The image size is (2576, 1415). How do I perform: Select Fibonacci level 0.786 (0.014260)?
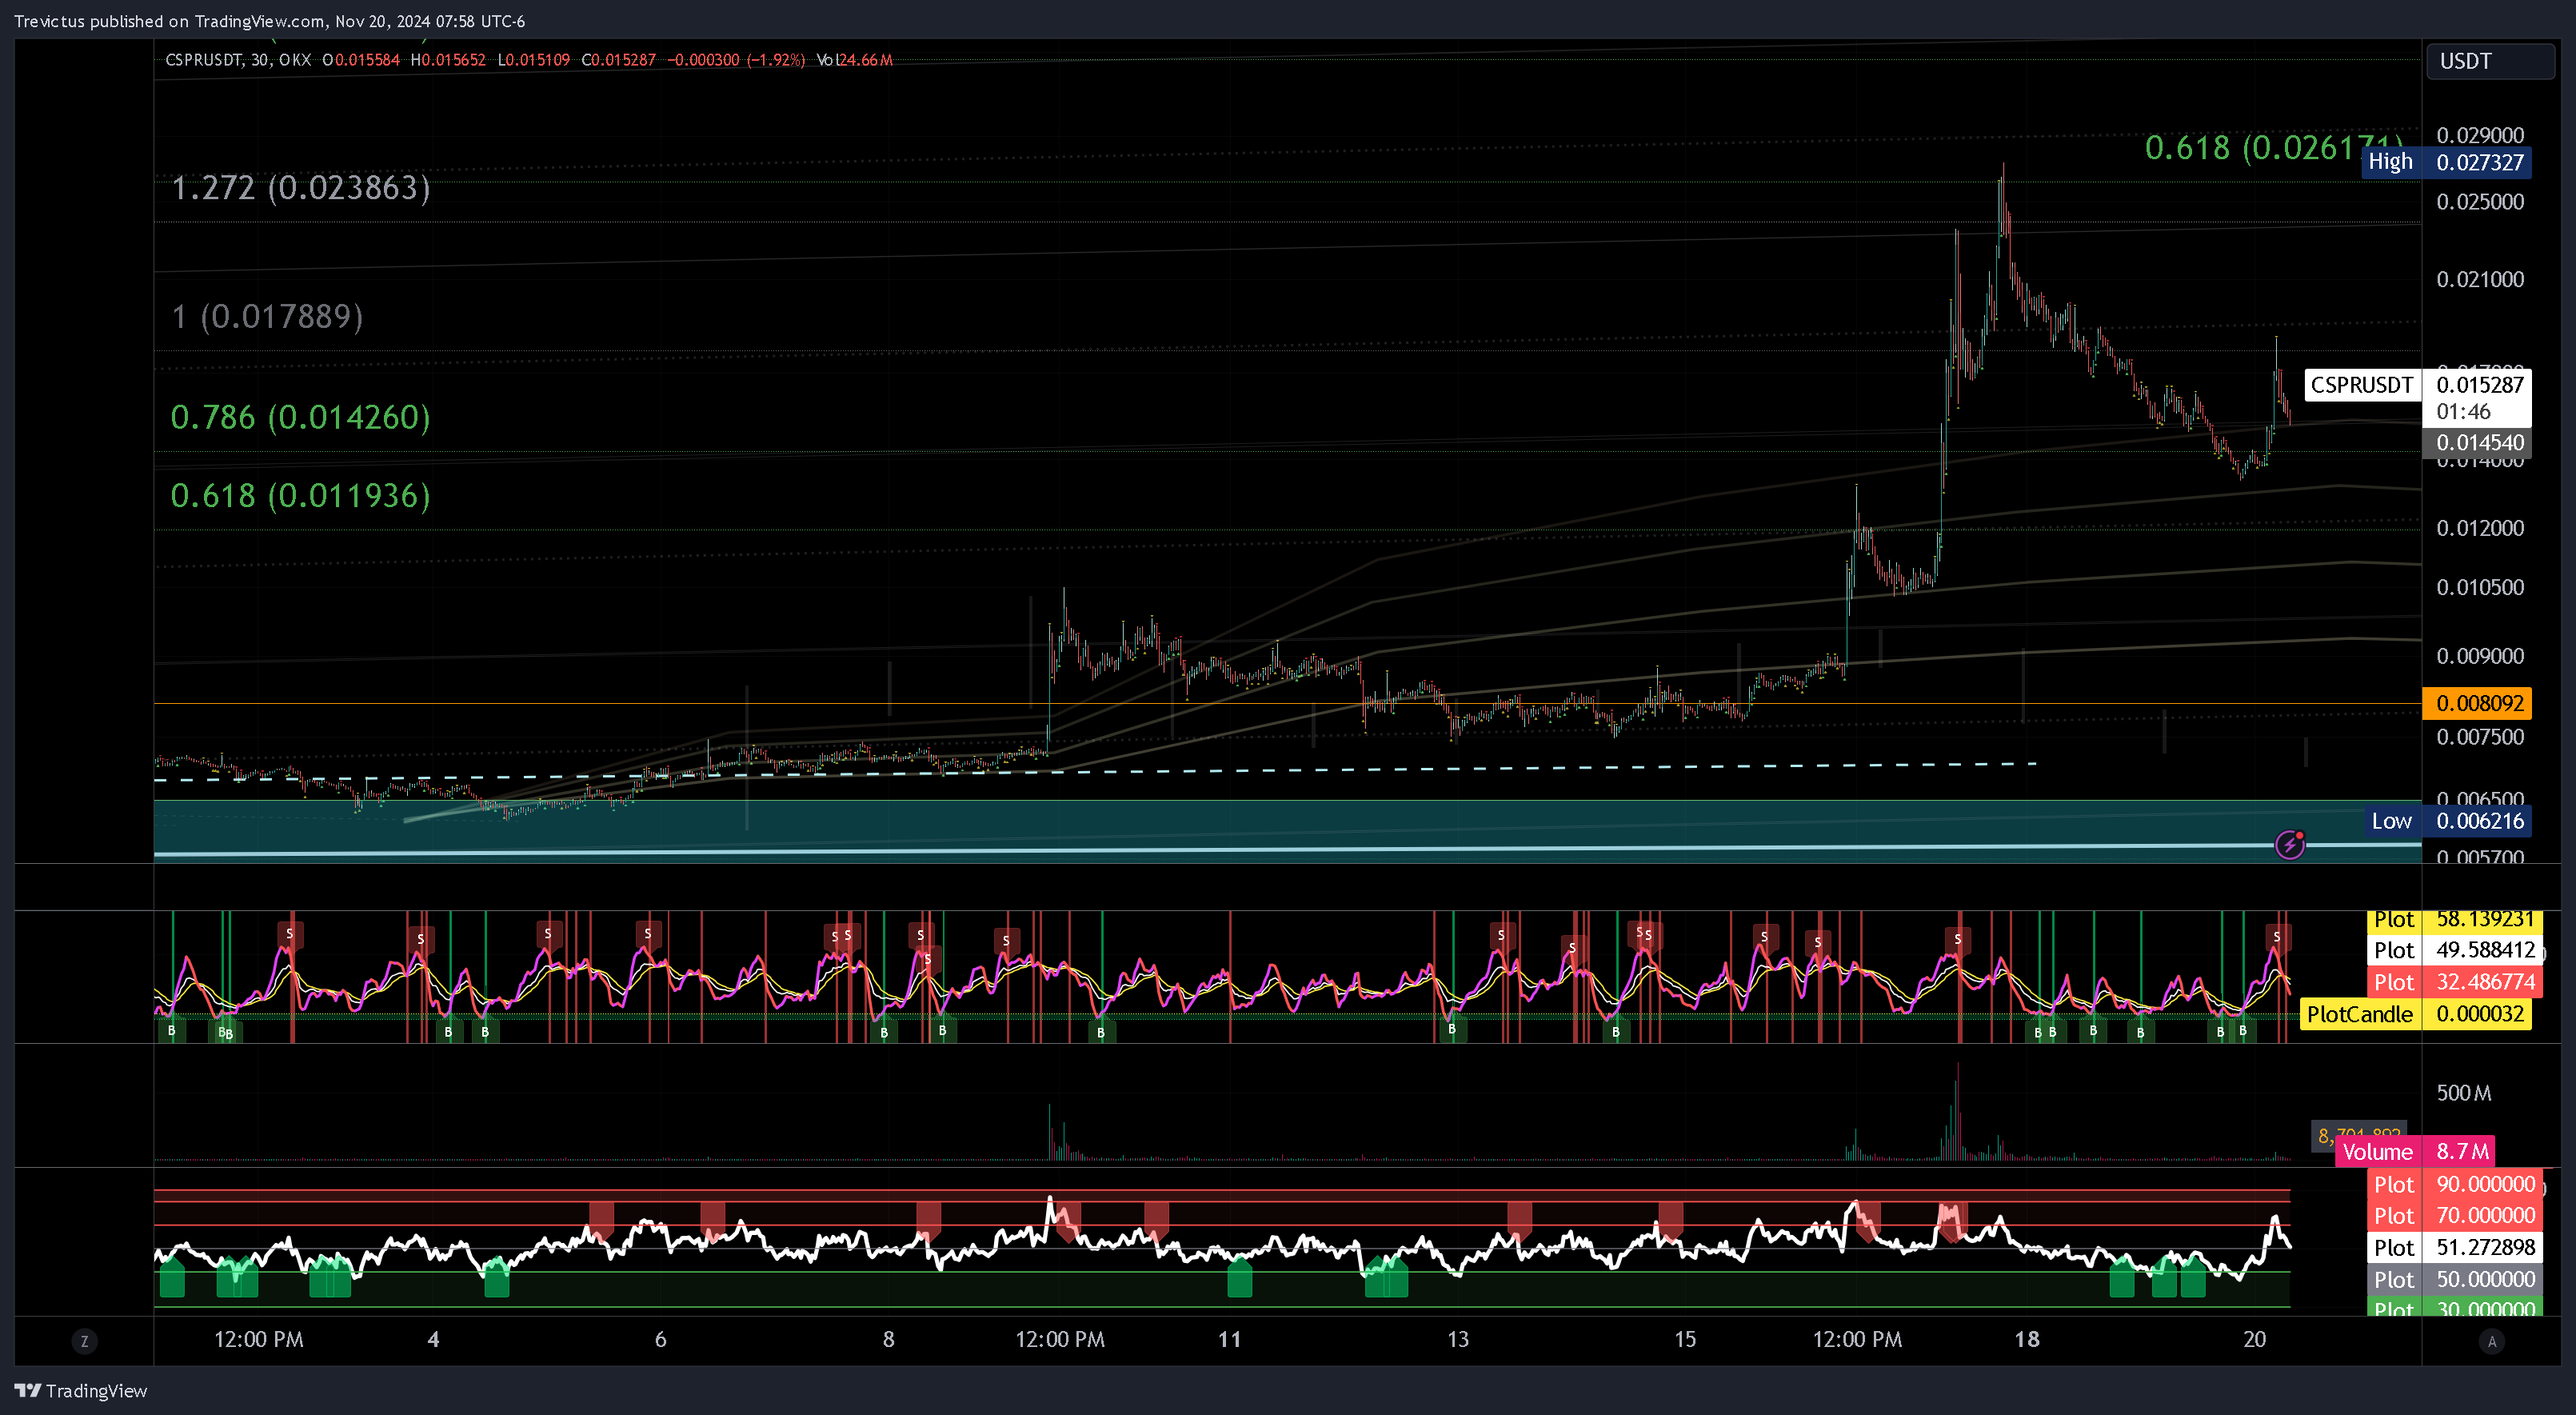pyautogui.click(x=301, y=417)
